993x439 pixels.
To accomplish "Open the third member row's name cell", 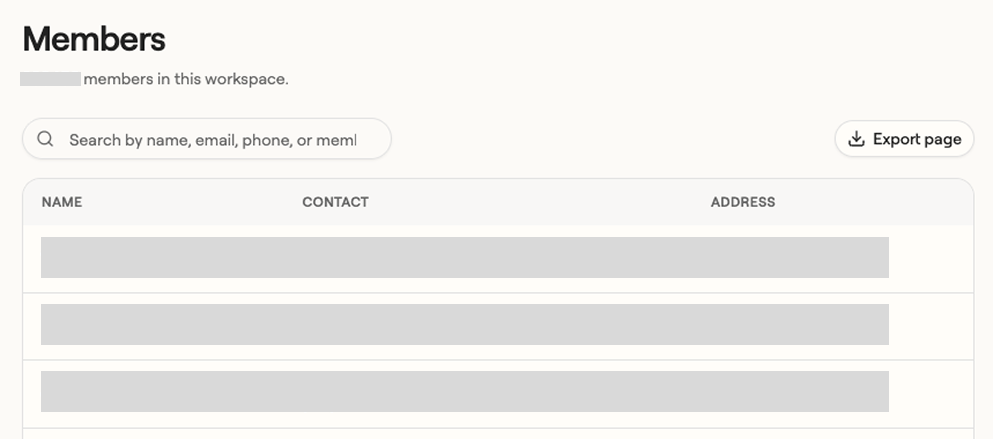I will [x=171, y=391].
